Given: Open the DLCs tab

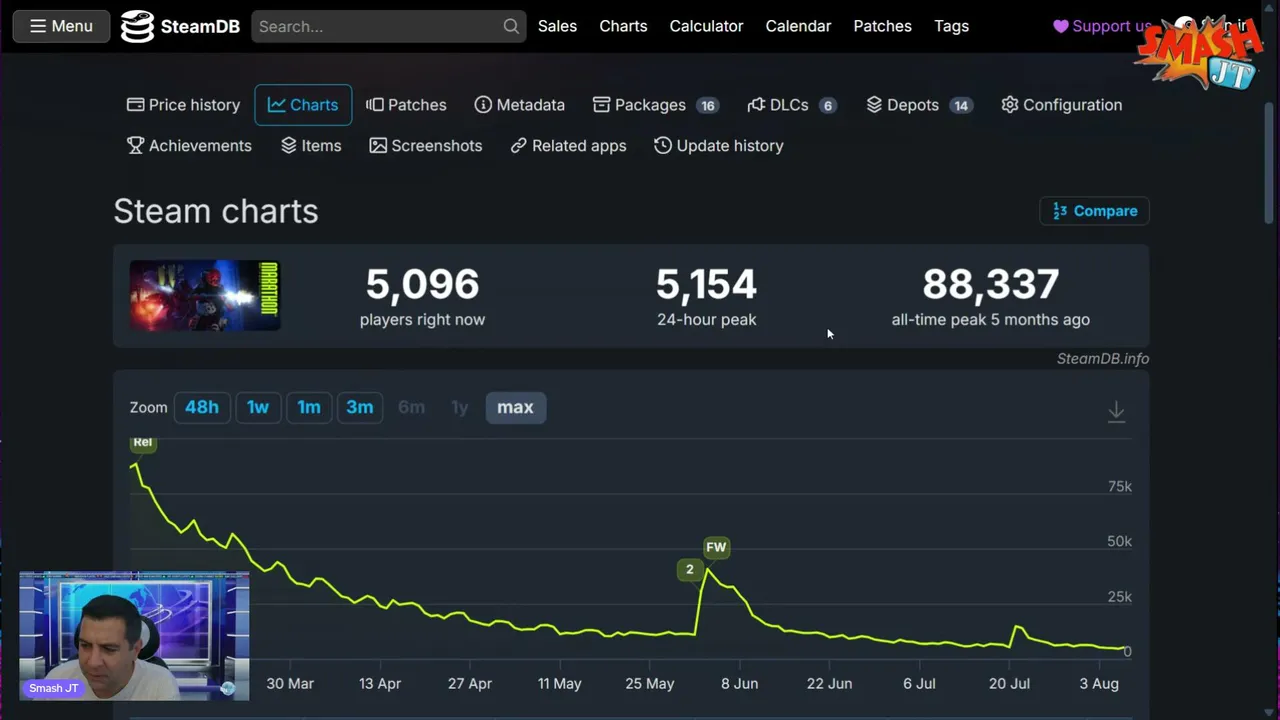Looking at the screenshot, I should click(792, 105).
